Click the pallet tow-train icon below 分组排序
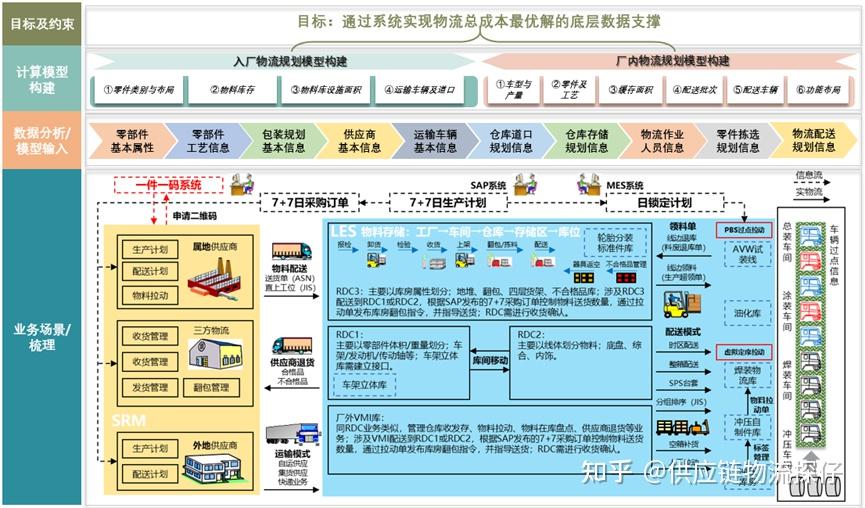Screen dimensions: 865x508 click(682, 426)
